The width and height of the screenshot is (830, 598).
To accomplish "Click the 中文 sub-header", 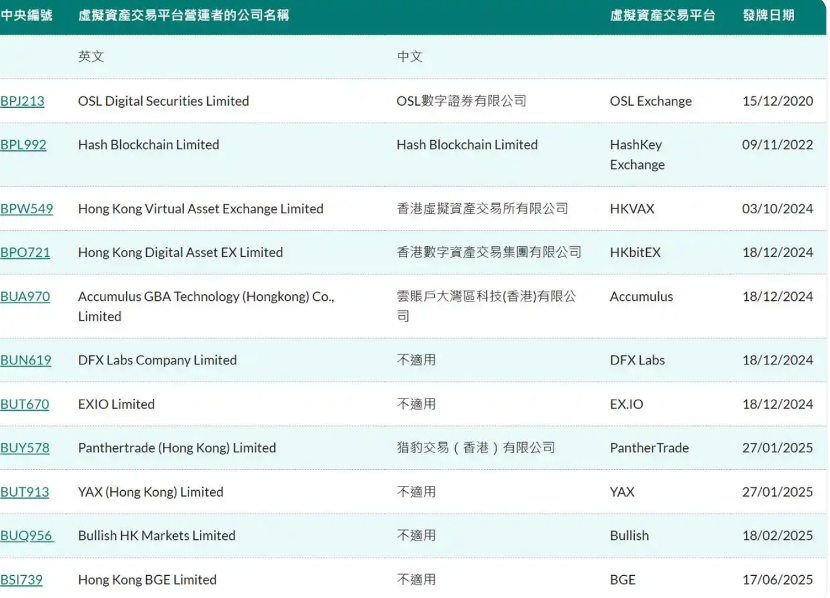I will (x=410, y=57).
